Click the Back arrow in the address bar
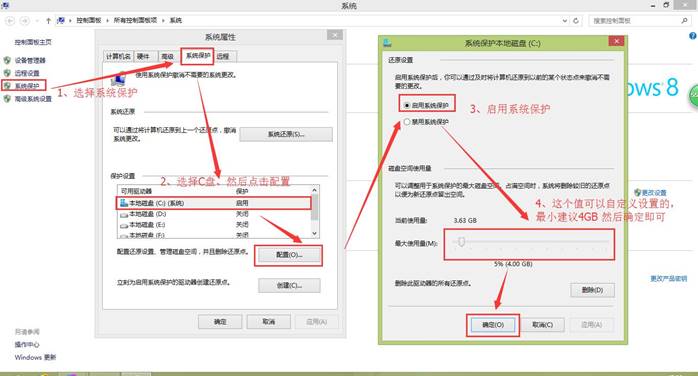Image resolution: width=698 pixels, height=376 pixels. coord(10,20)
